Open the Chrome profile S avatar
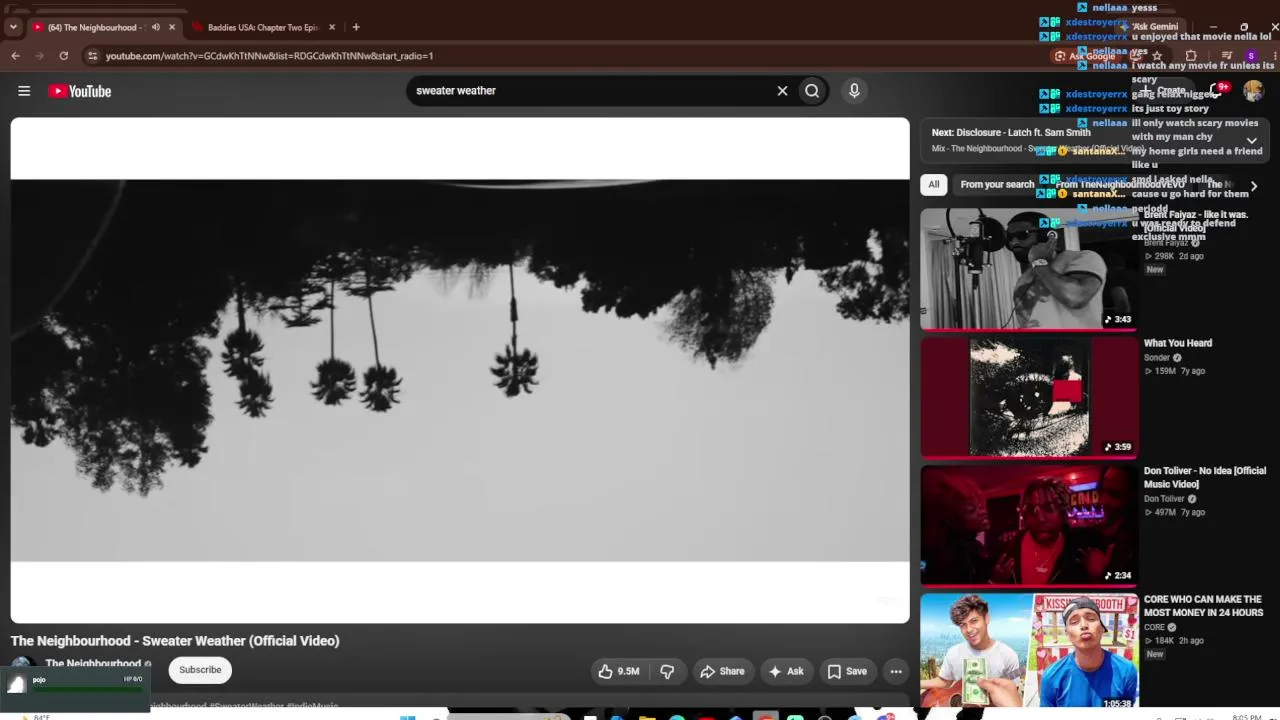The image size is (1280, 720). click(1251, 56)
